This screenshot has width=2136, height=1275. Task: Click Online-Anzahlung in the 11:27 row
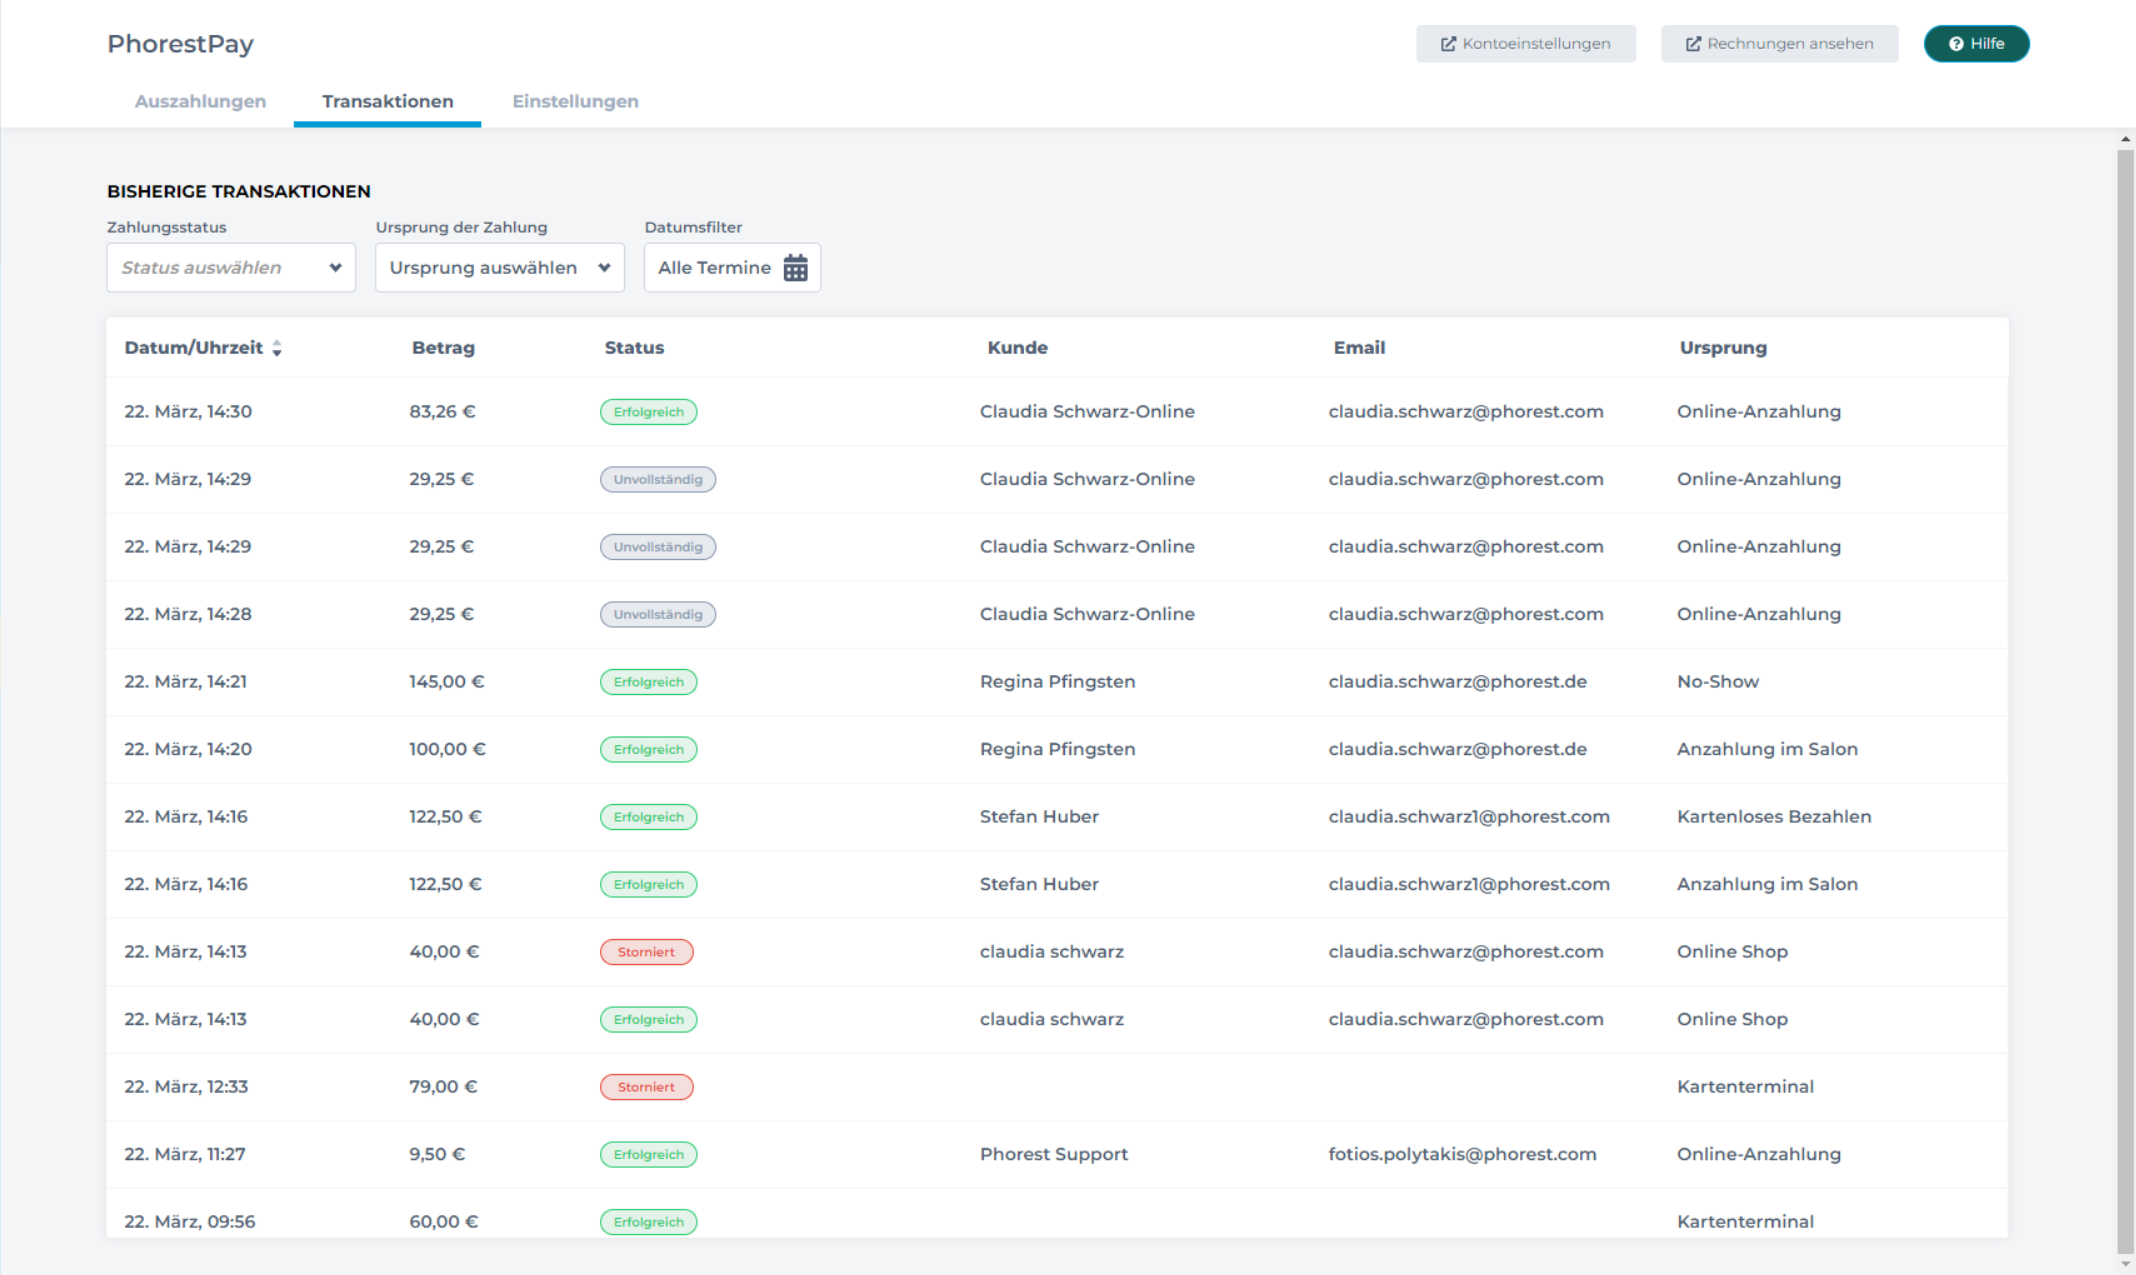[x=1758, y=1154]
